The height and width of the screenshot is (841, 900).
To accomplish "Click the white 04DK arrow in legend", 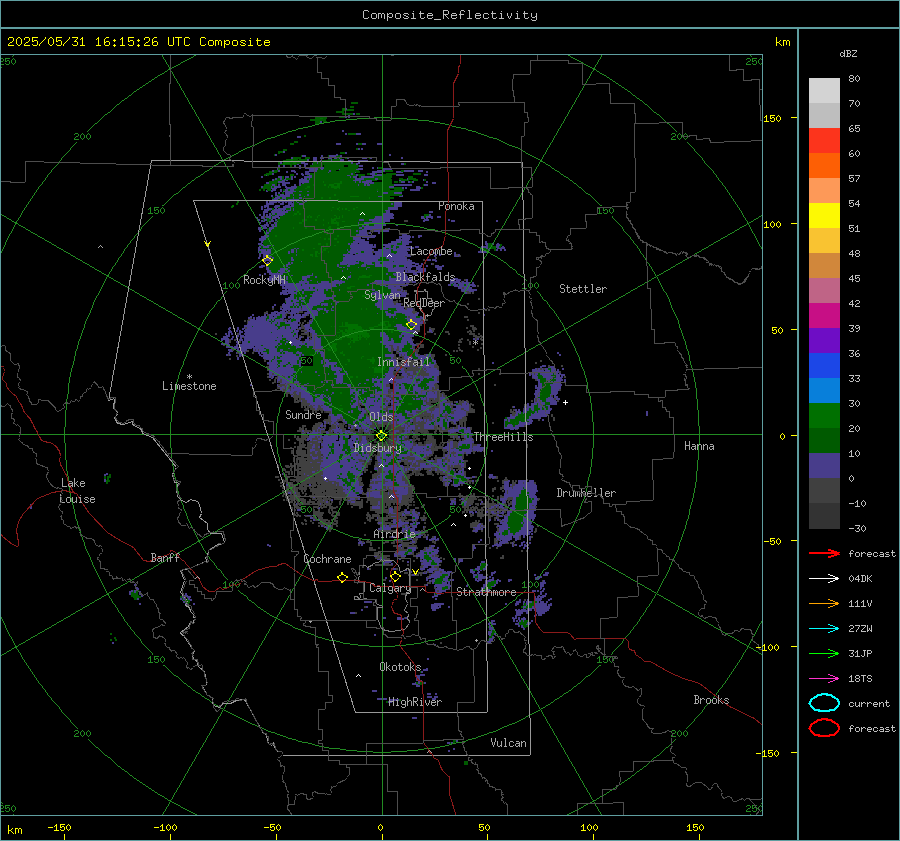I will click(x=824, y=579).
